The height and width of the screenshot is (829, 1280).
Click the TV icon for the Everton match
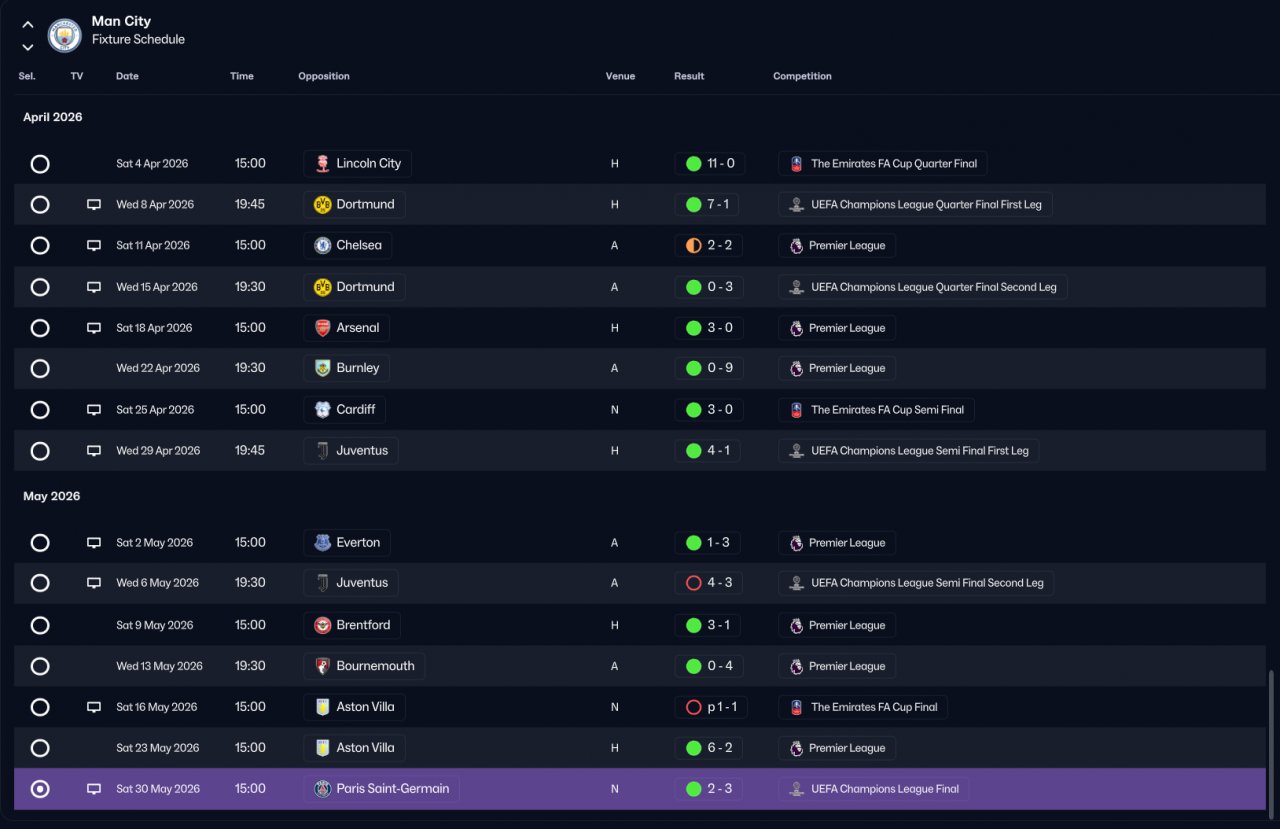pos(94,543)
